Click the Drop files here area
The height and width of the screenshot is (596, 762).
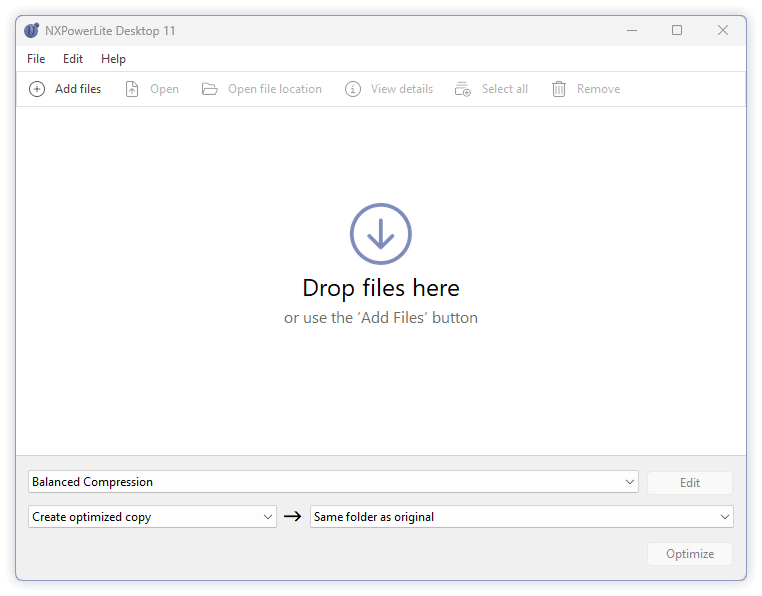click(381, 281)
